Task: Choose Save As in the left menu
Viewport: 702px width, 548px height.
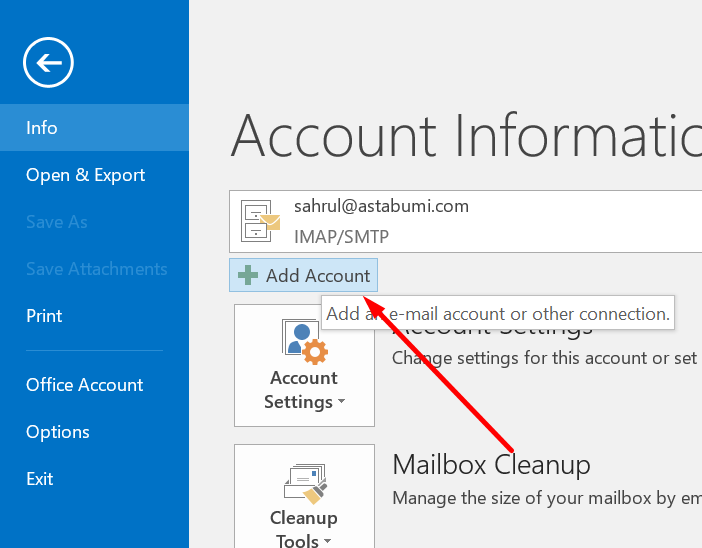Action: click(x=57, y=222)
